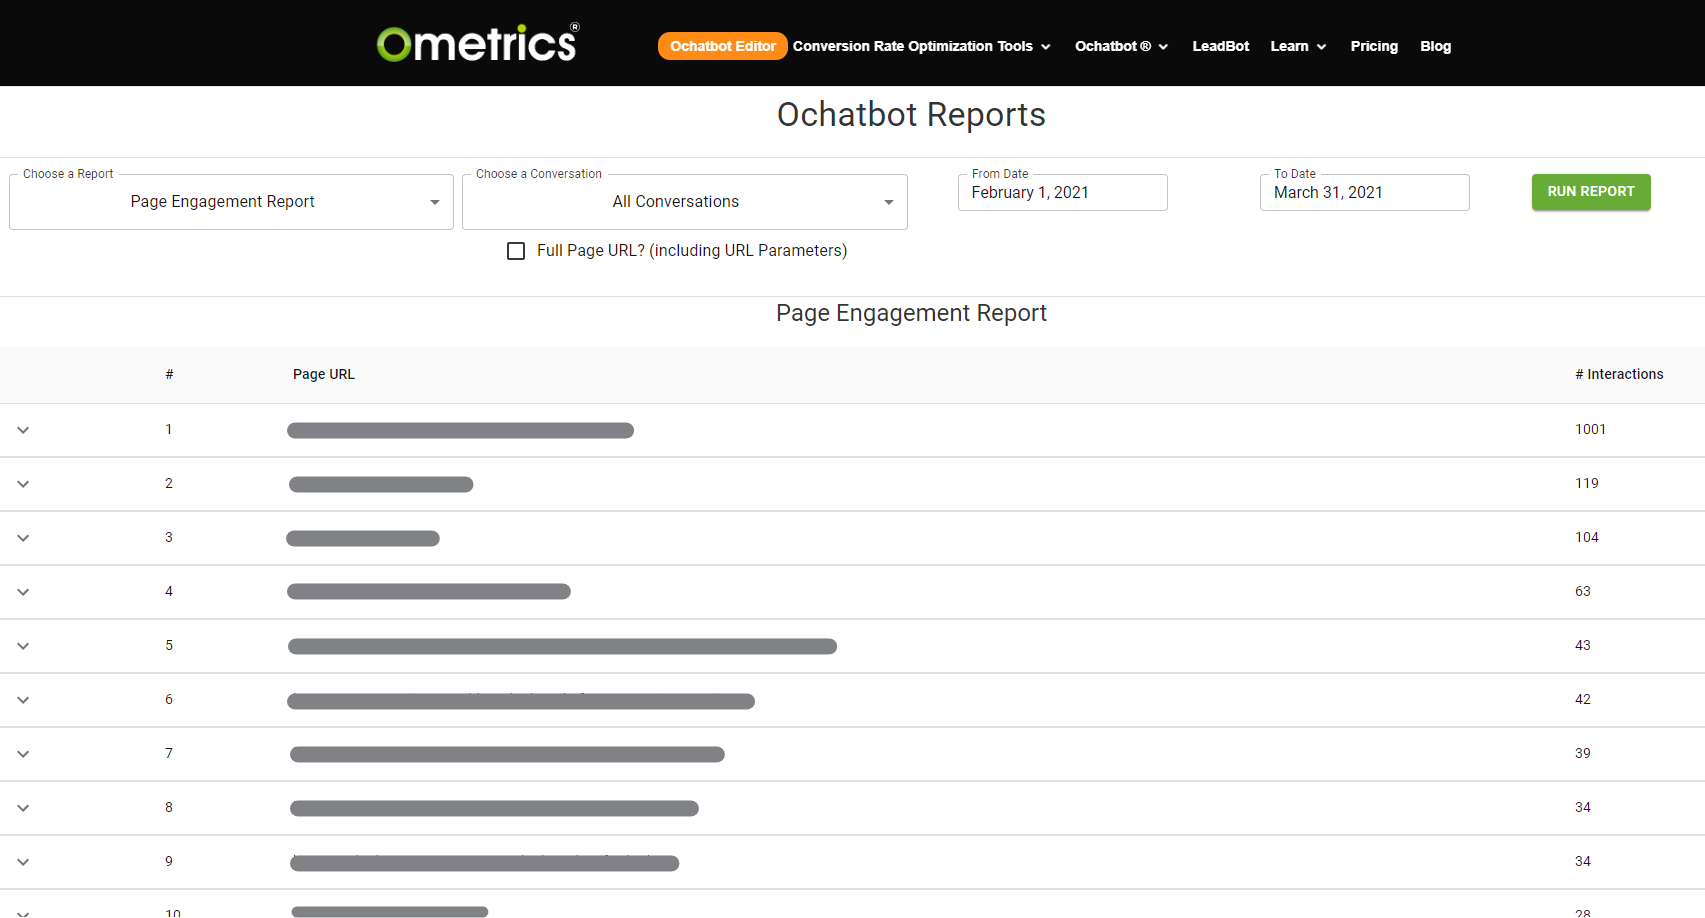Click the Ometrics logo

pyautogui.click(x=478, y=43)
